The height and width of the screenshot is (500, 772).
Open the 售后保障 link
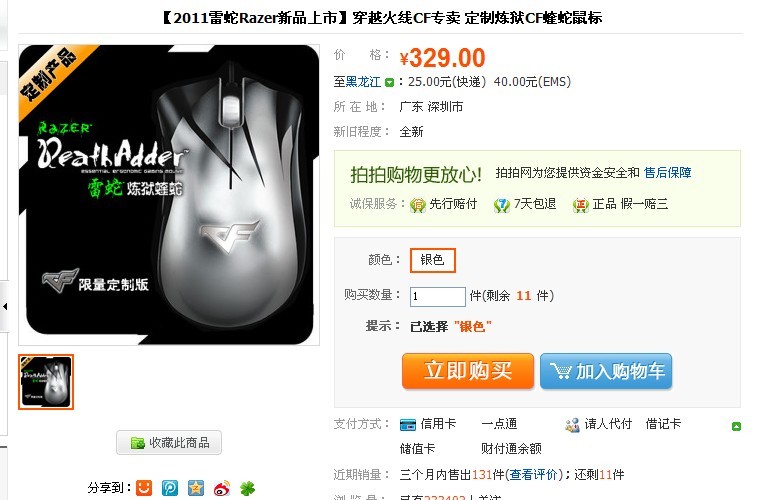click(x=668, y=173)
